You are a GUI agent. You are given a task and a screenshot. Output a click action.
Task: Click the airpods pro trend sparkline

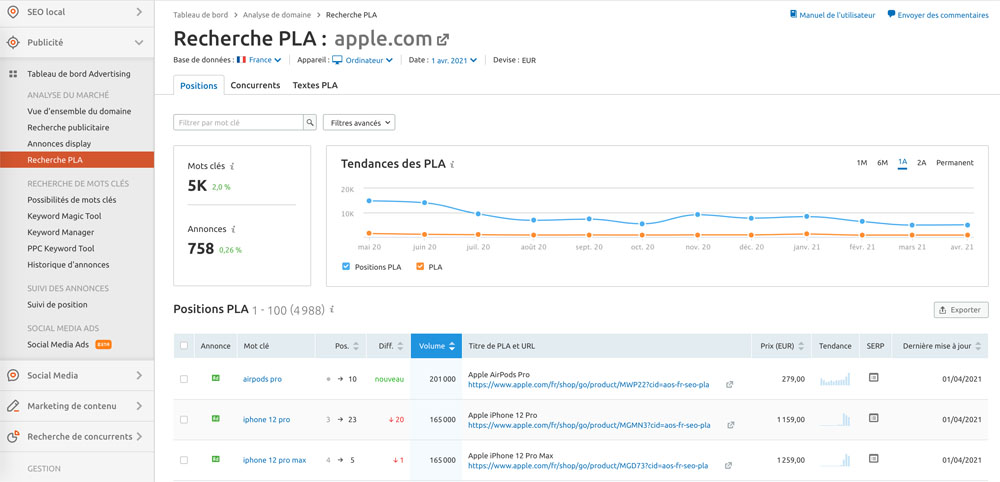click(x=835, y=379)
